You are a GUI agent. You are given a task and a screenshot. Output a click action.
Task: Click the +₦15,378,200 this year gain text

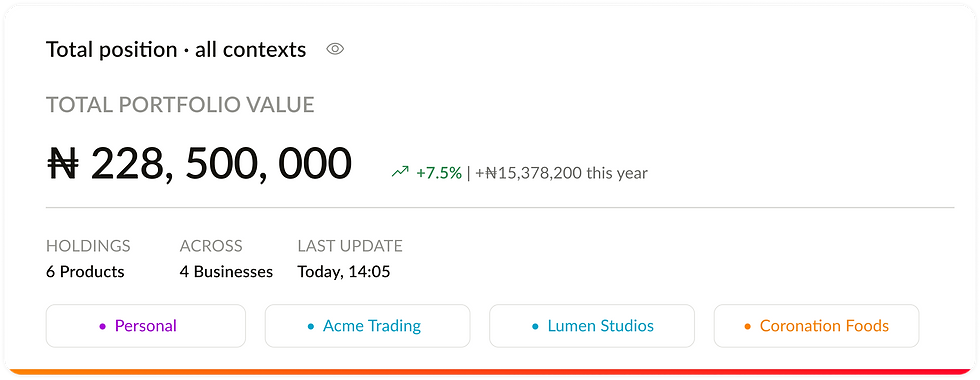[x=561, y=172]
